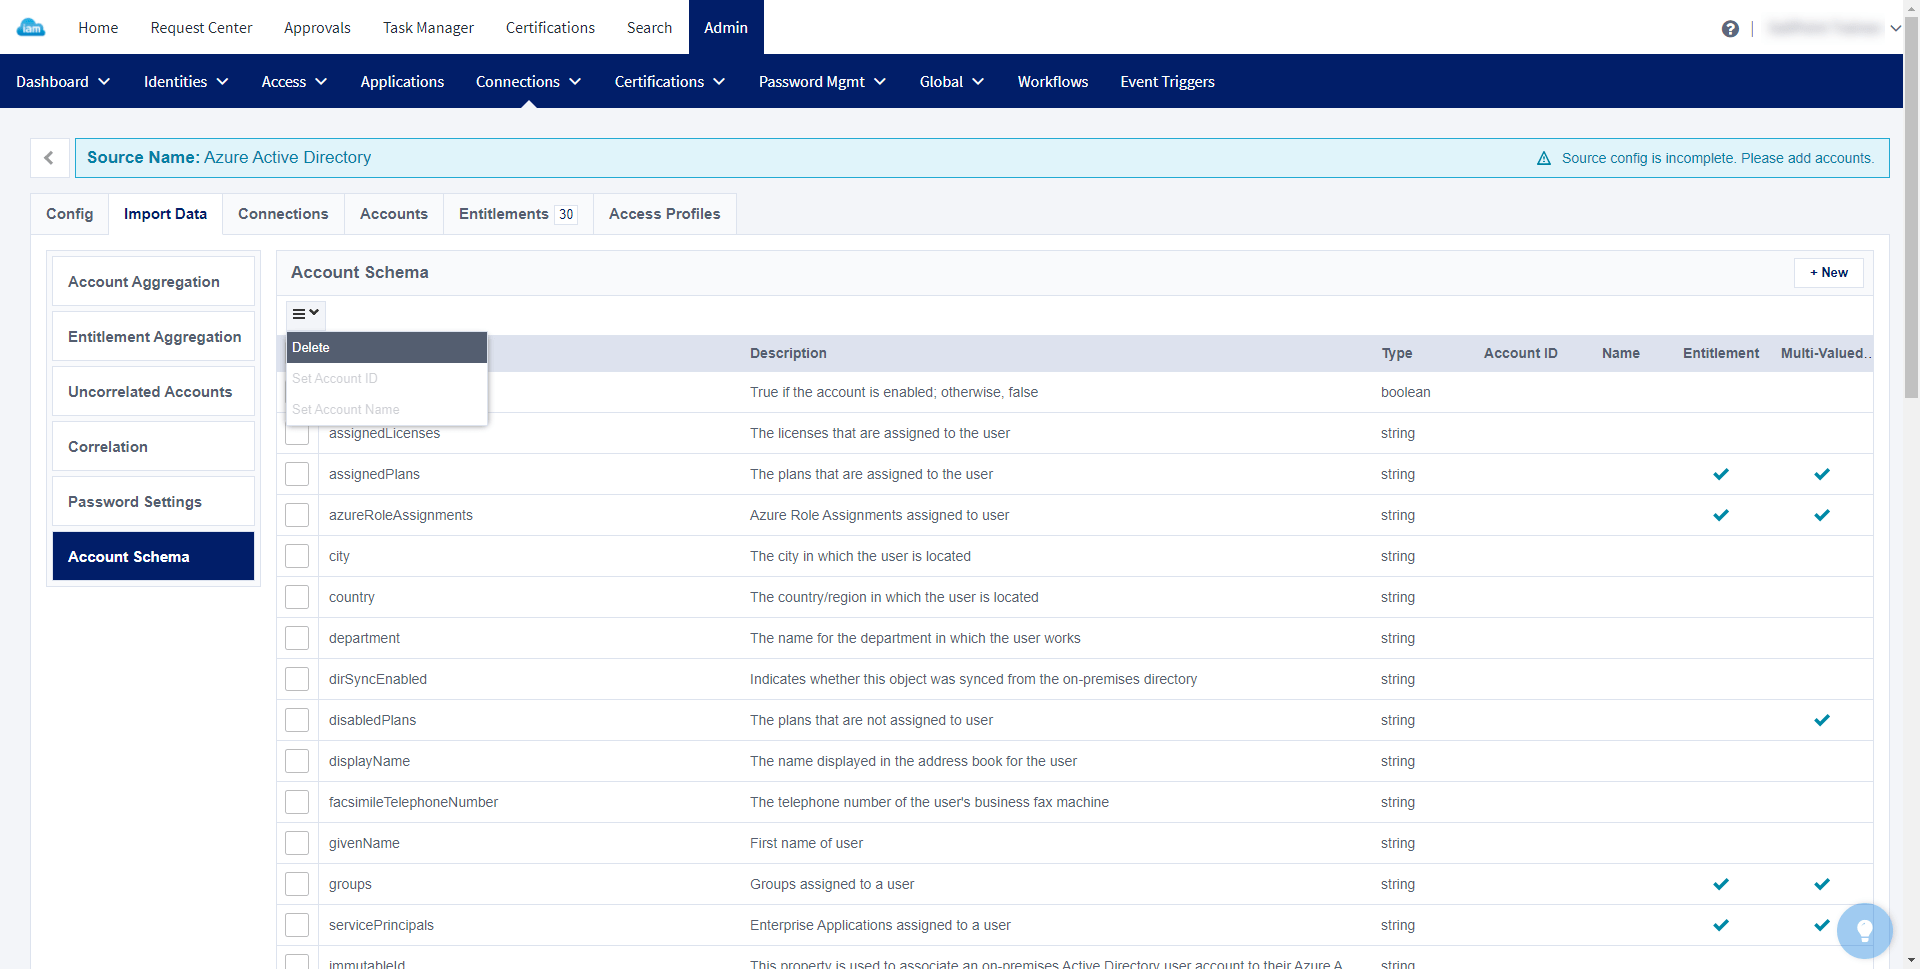This screenshot has height=969, width=1920.
Task: Open the Event Triggers page
Action: (x=1167, y=82)
